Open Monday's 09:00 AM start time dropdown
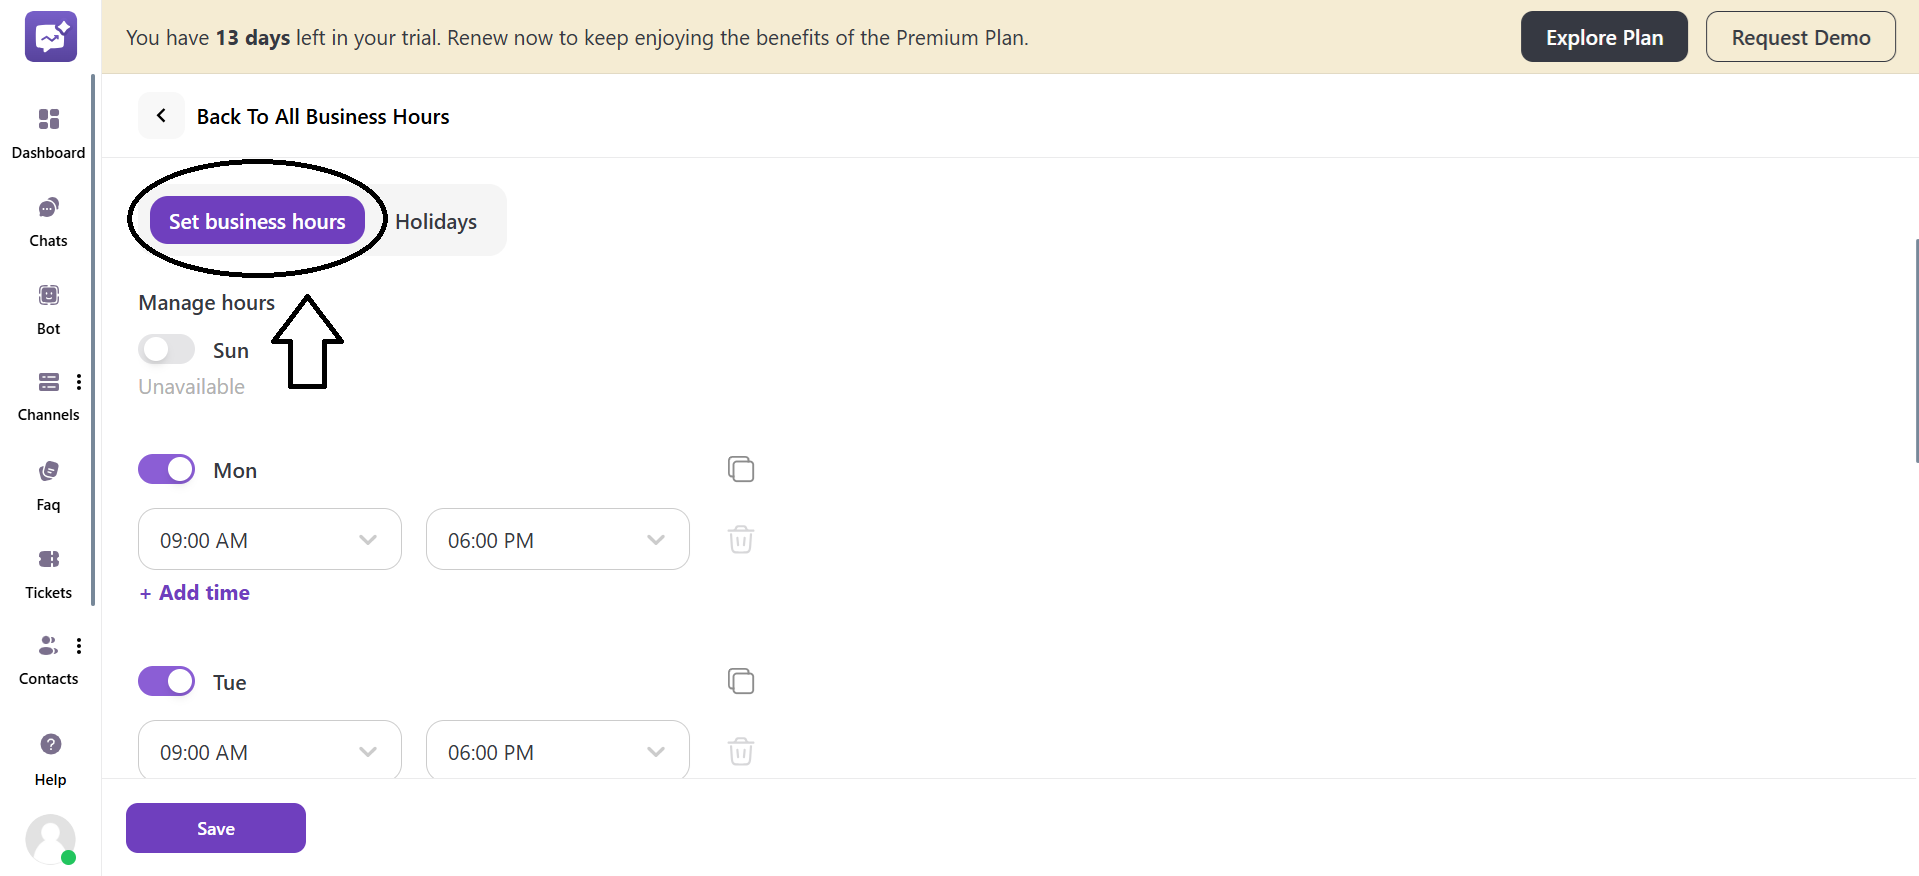Viewport: 1919px width, 876px height. [270, 540]
